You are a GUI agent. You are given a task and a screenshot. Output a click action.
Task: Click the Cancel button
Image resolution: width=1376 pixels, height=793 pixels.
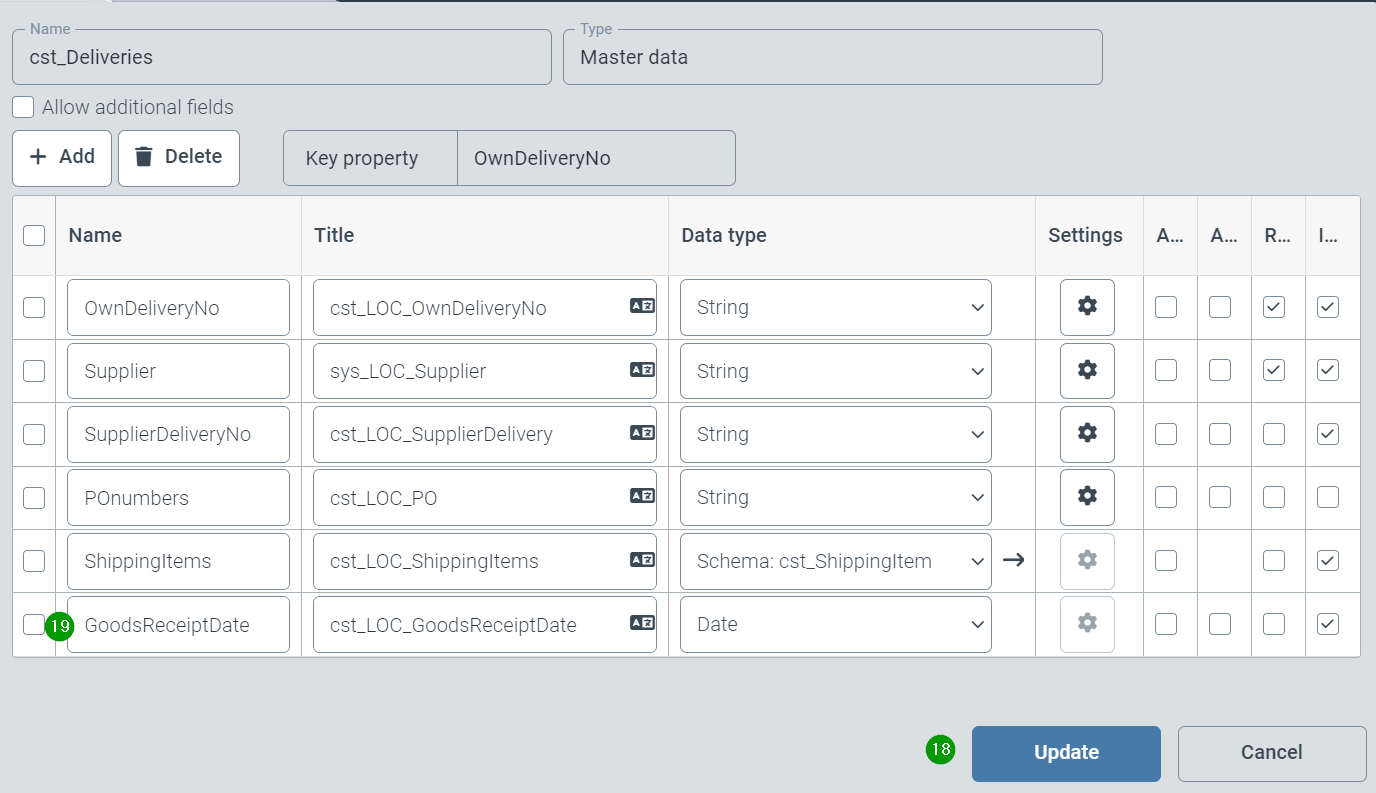(x=1271, y=753)
